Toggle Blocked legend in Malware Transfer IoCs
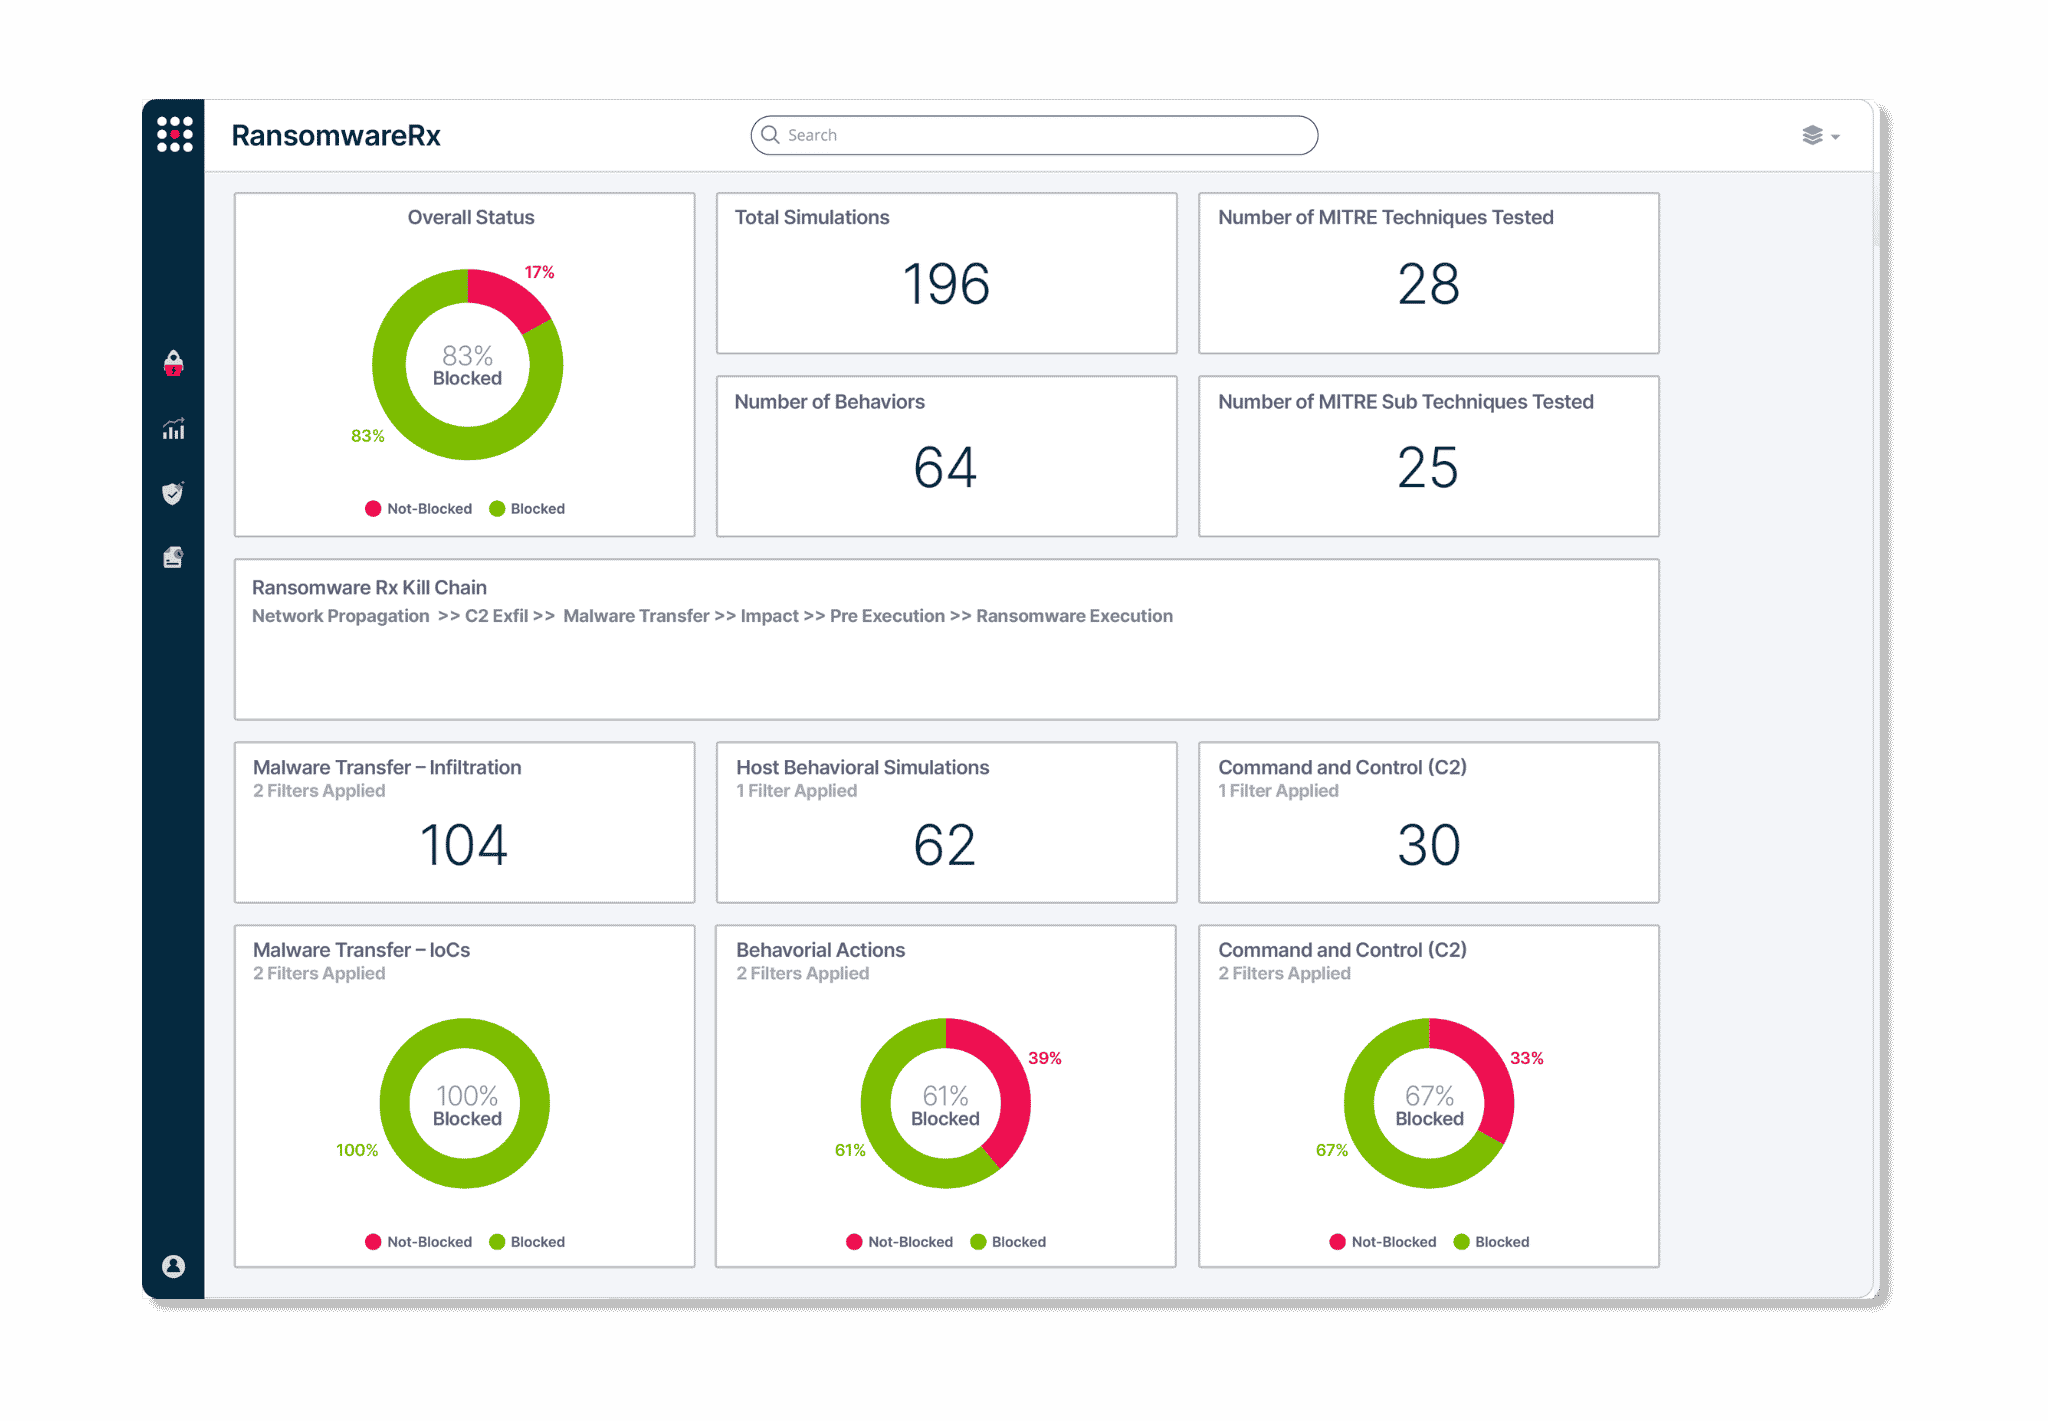The width and height of the screenshot is (2048, 1421). (527, 1241)
